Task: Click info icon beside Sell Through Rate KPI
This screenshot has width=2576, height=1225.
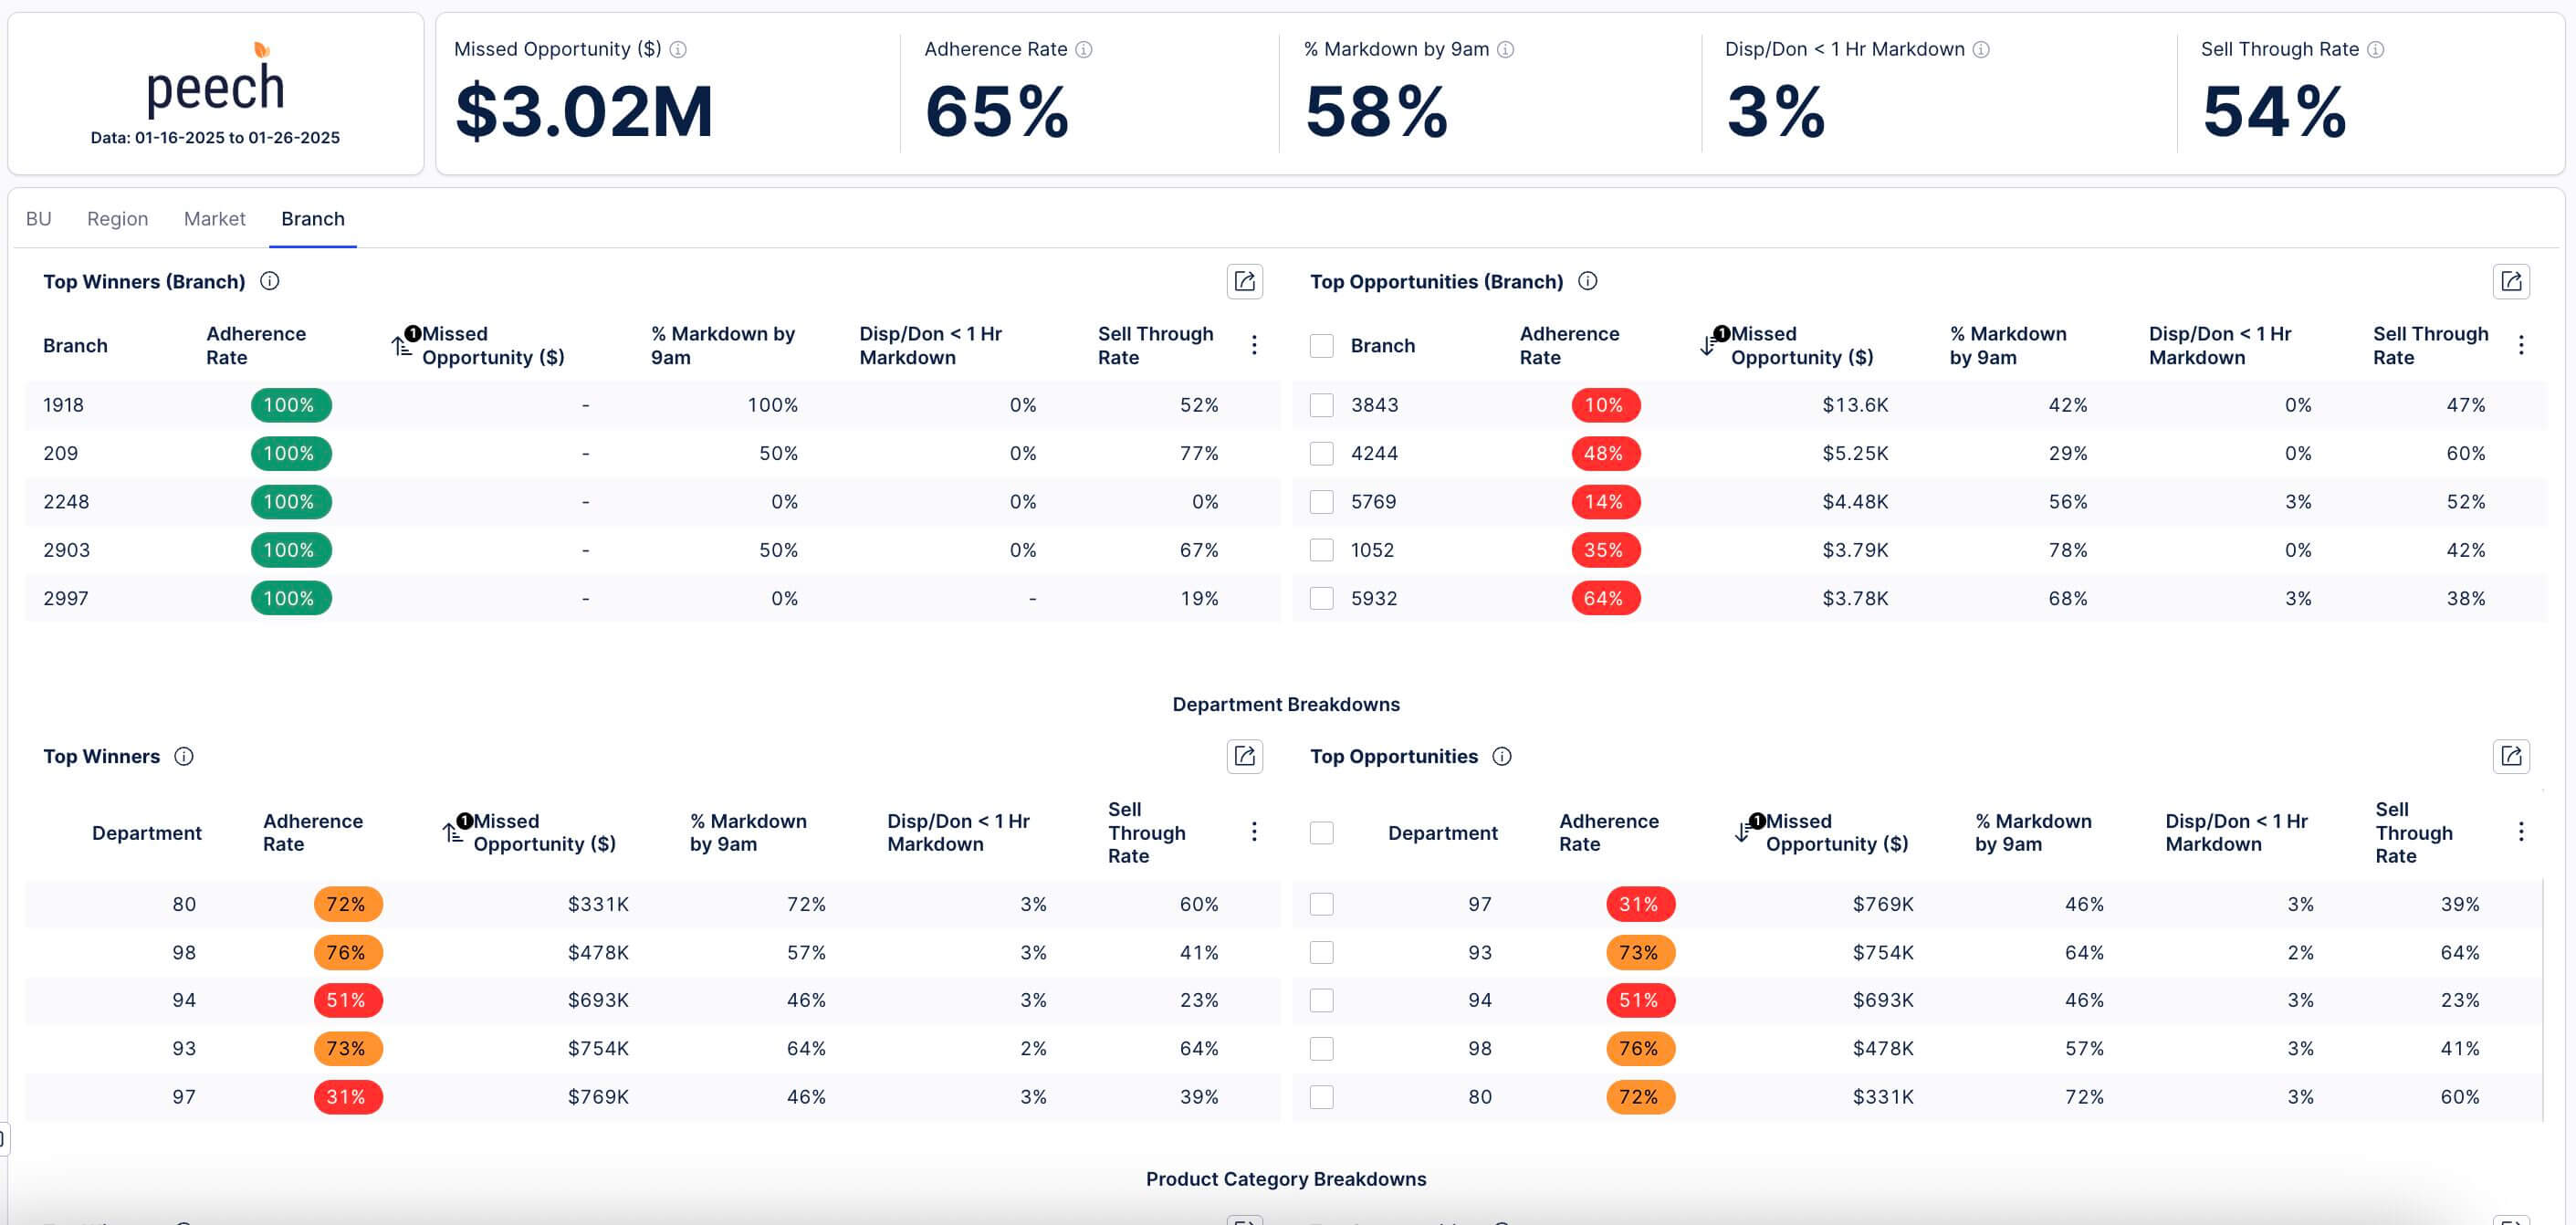Action: click(2375, 49)
